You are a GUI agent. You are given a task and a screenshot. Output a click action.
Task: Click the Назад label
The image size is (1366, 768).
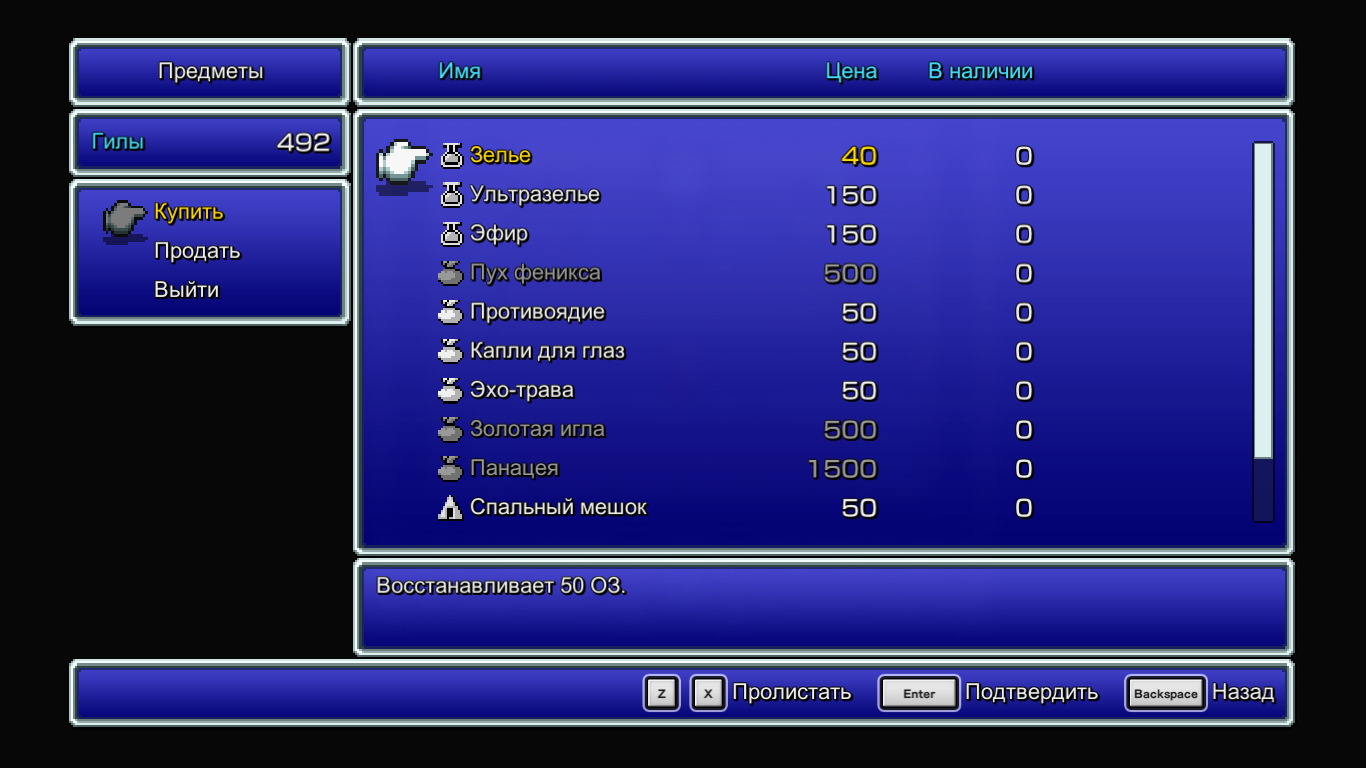click(x=1243, y=692)
